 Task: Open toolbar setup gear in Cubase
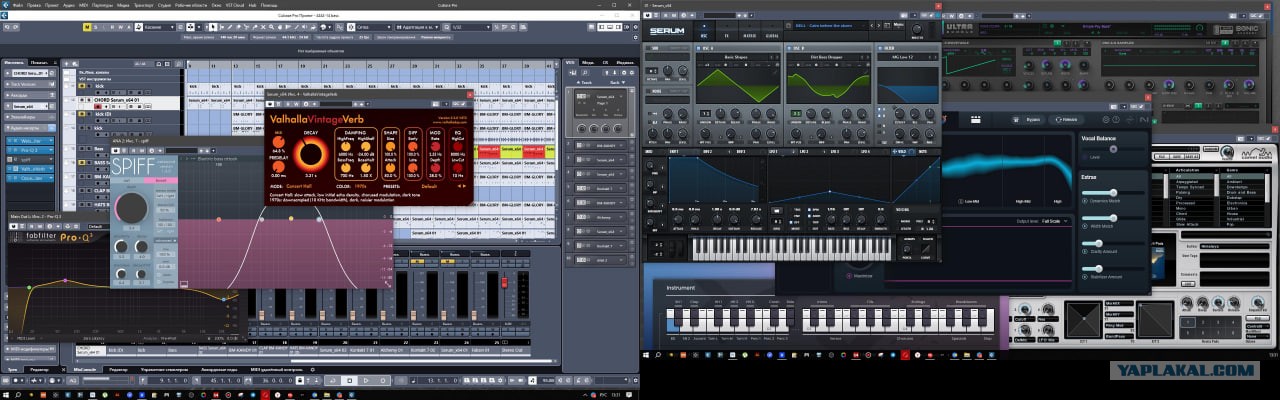[635, 27]
